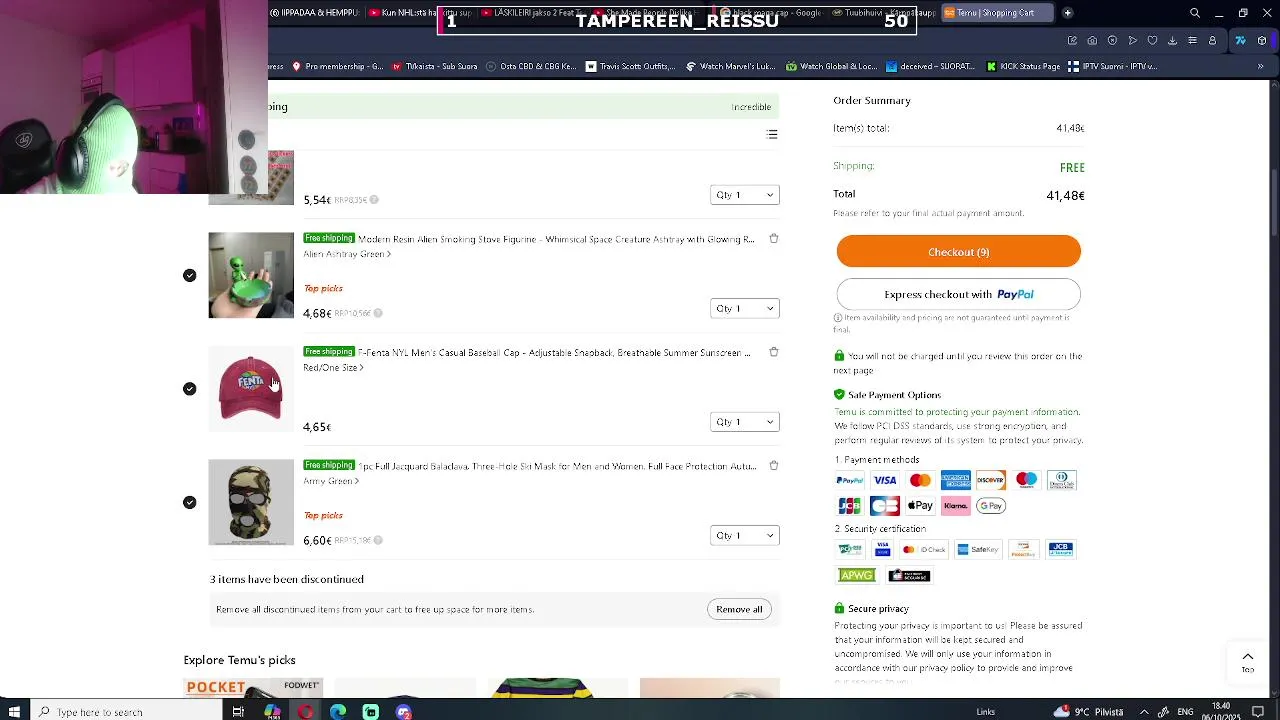Open the Watch Marvel's bookmark
1280x720 pixels.
(x=730, y=67)
